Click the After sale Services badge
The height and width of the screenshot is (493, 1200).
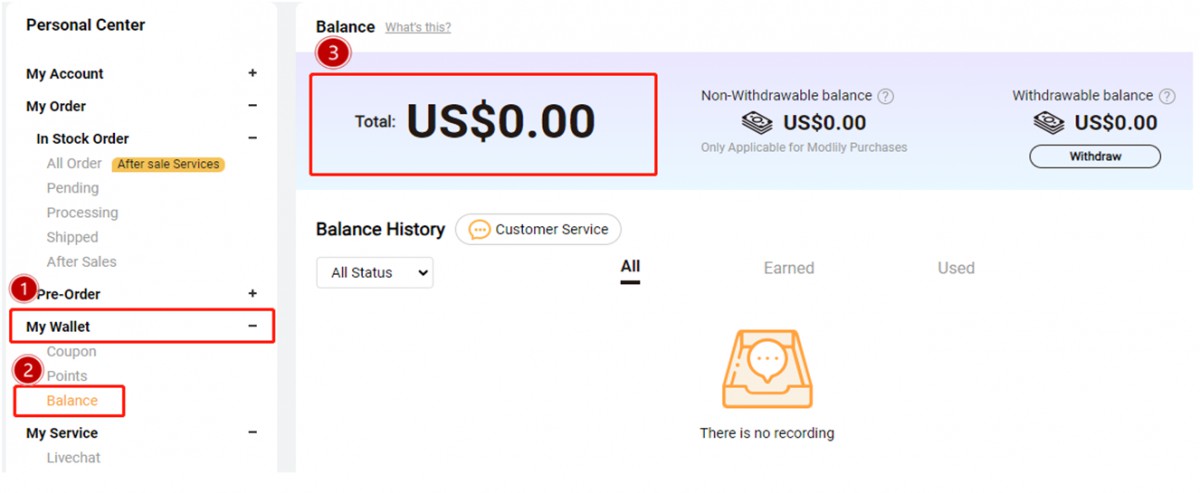[168, 164]
